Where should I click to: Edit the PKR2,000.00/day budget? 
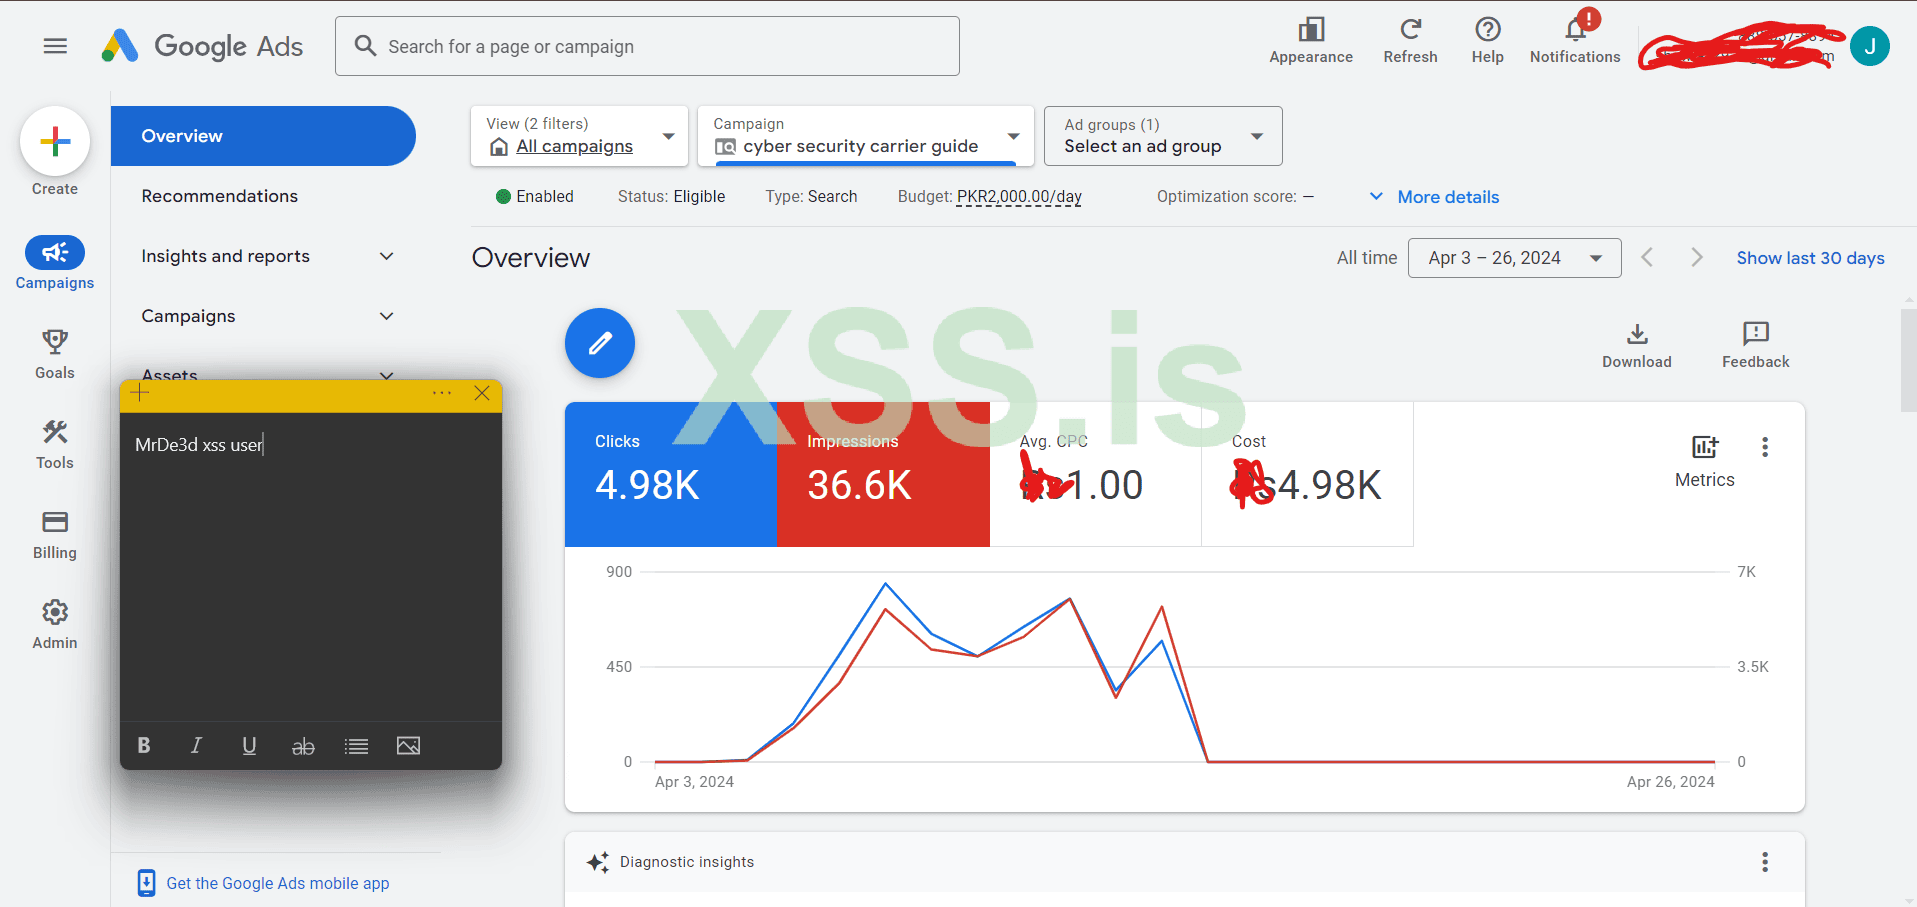pos(1019,197)
